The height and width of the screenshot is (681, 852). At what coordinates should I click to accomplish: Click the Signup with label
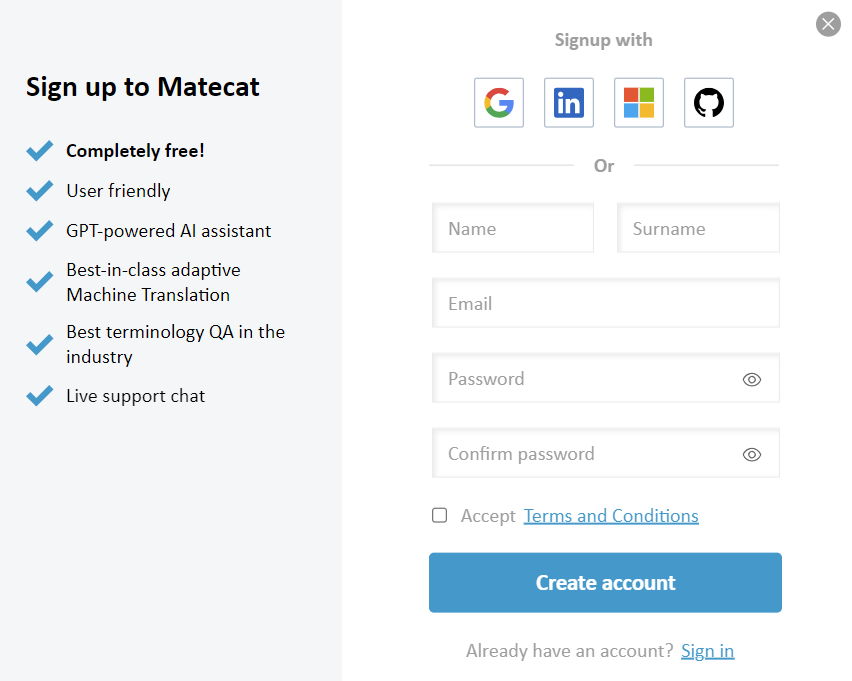click(x=603, y=40)
